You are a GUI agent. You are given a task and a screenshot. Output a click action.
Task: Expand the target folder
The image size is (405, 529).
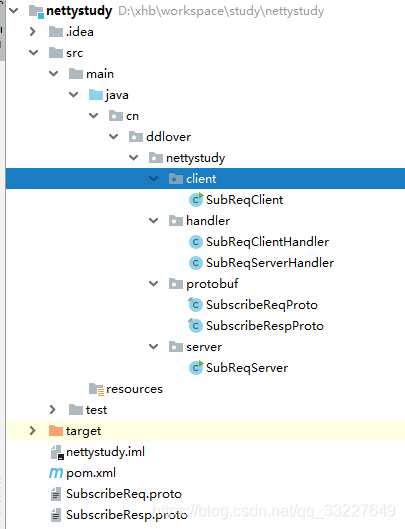pos(33,430)
